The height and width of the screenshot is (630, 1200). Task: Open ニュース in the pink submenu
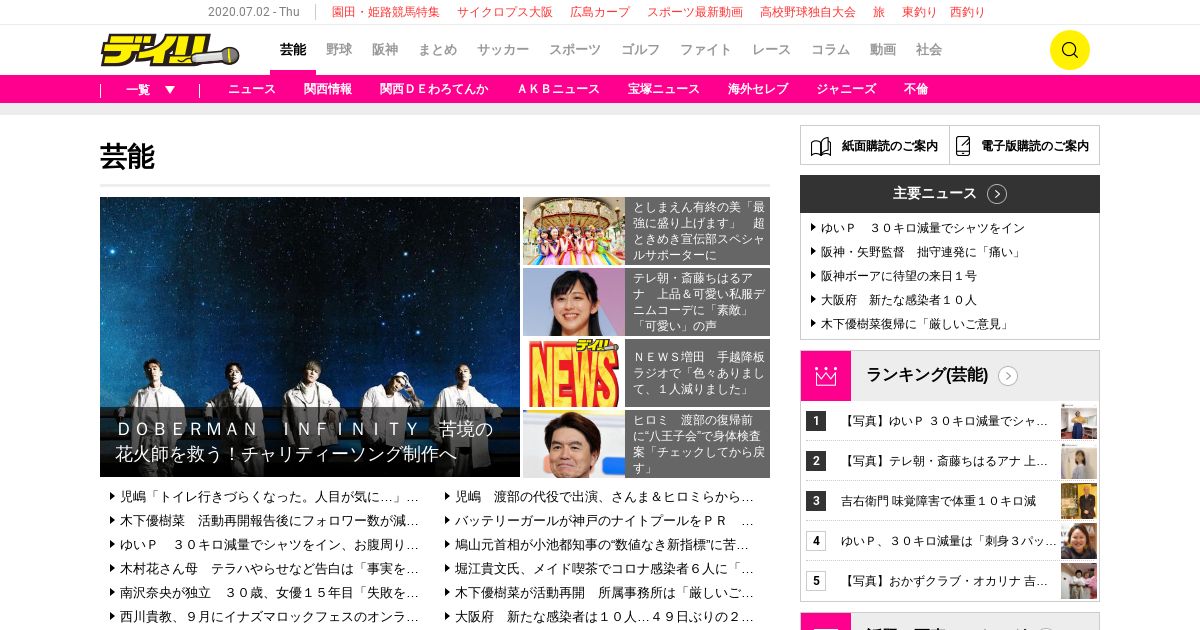tap(252, 89)
